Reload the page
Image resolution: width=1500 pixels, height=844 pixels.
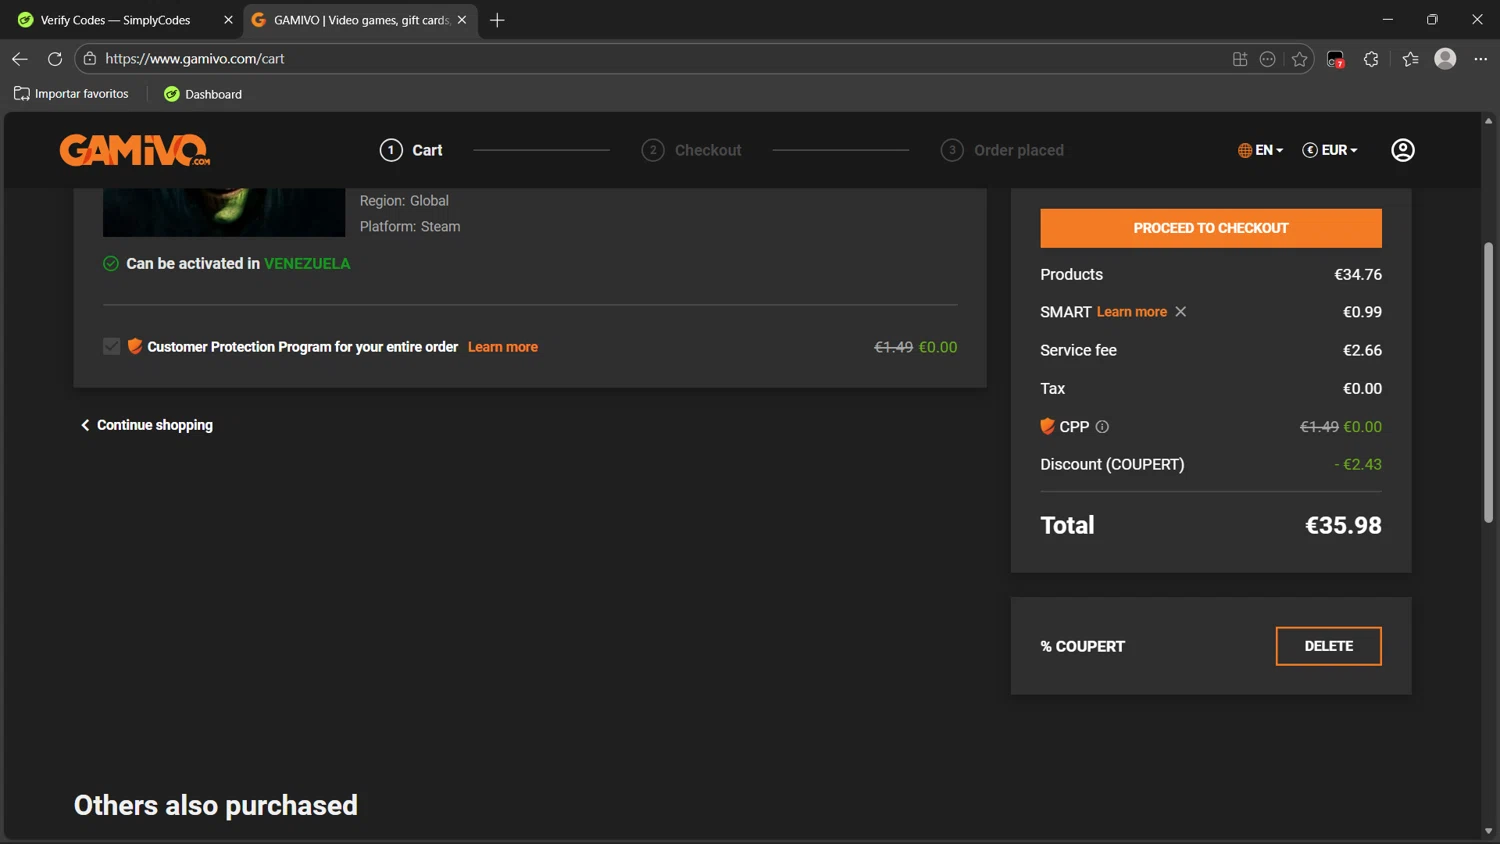coord(55,59)
